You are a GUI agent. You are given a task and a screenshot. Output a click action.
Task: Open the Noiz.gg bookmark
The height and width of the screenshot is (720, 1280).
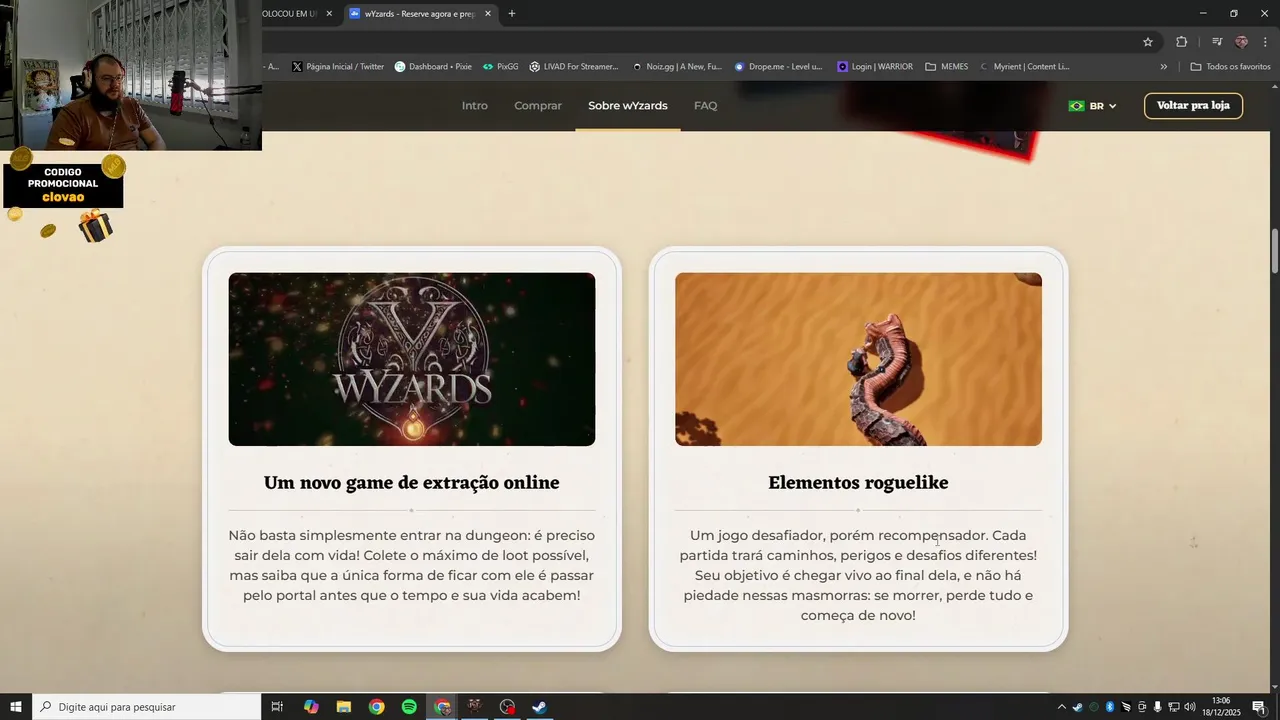coord(677,67)
